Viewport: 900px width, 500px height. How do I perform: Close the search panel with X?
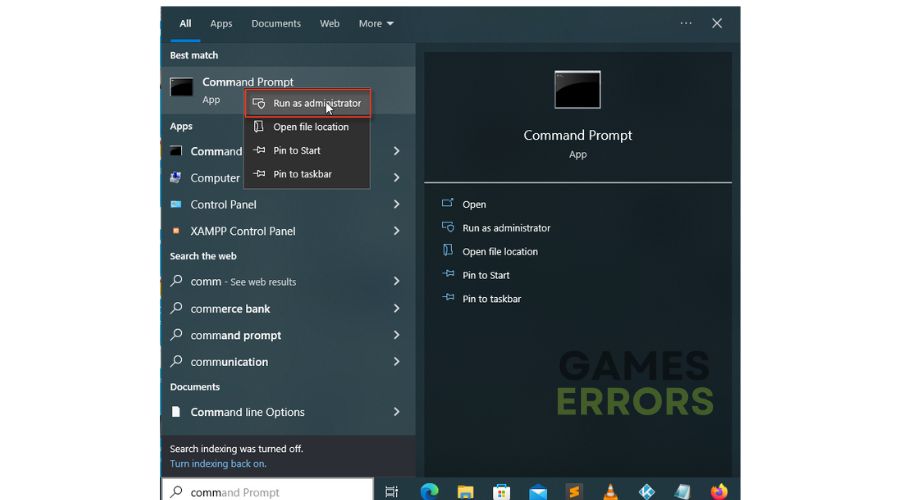click(x=717, y=23)
